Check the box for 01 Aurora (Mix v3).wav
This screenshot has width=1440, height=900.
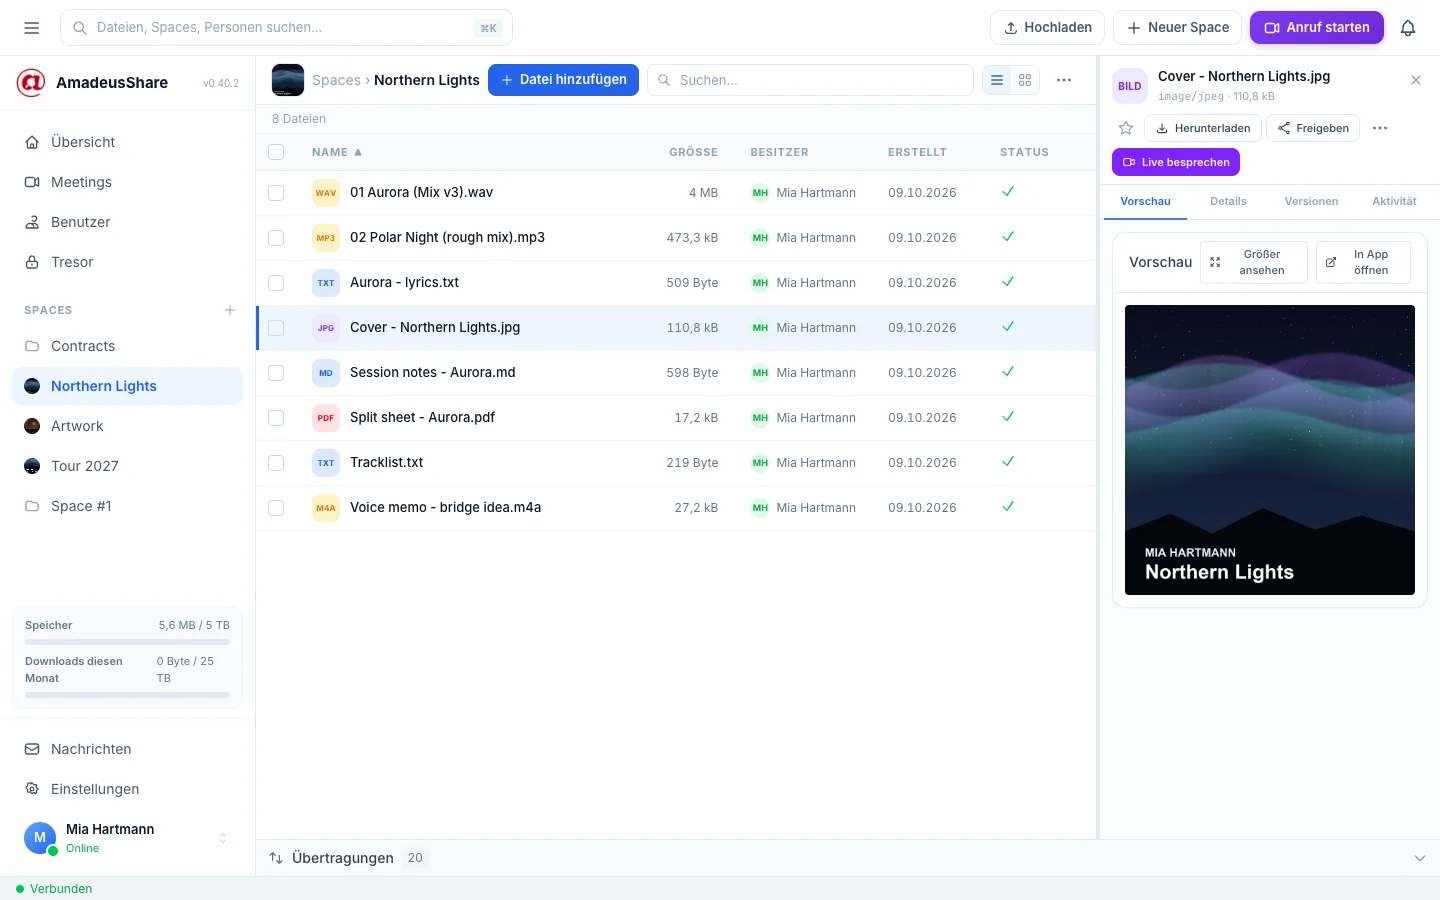pos(276,193)
